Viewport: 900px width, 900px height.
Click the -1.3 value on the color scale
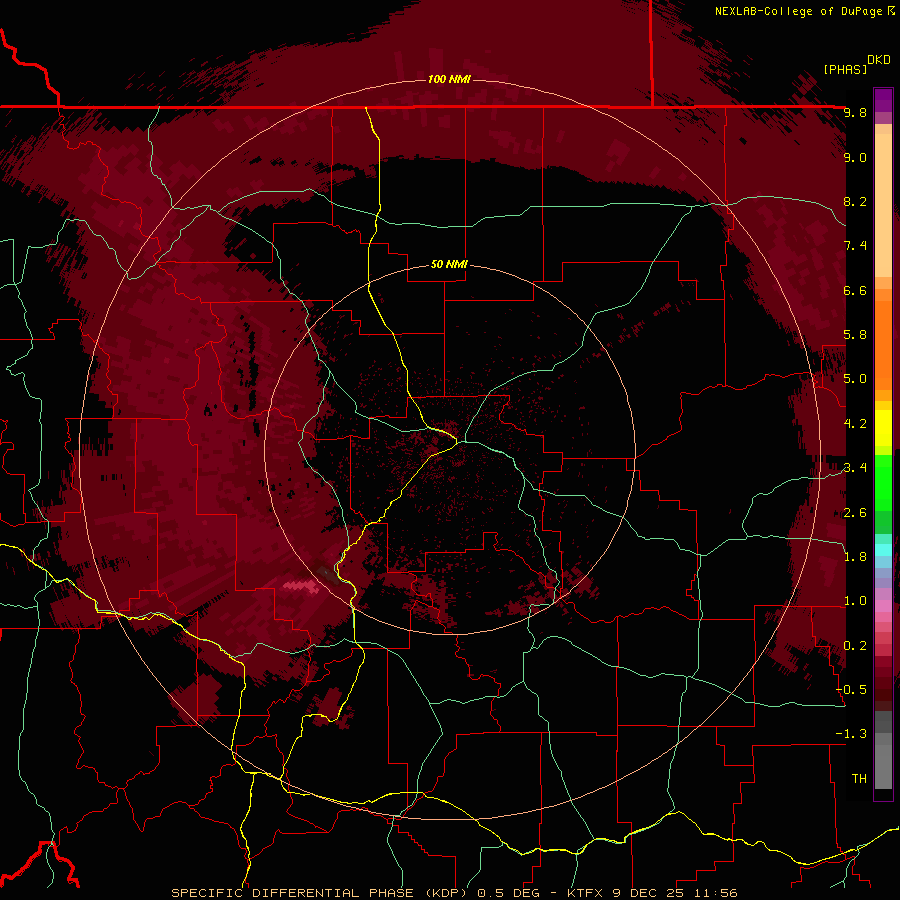pos(851,734)
